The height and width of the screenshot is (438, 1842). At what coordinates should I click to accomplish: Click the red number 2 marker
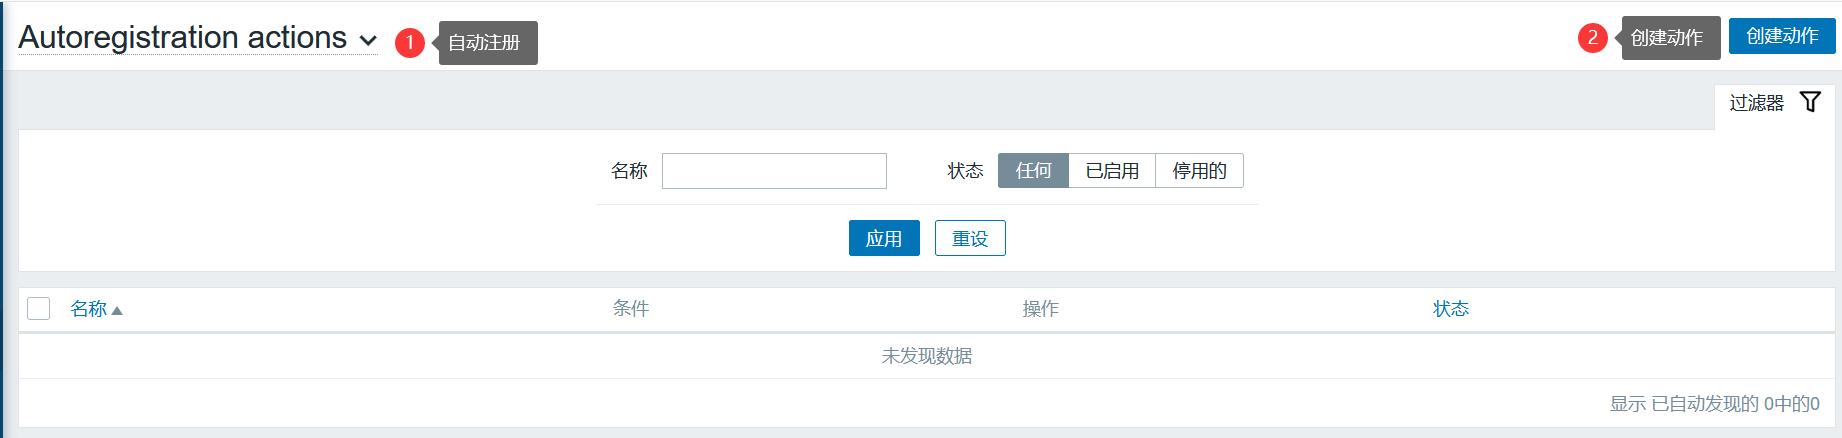tap(1593, 38)
